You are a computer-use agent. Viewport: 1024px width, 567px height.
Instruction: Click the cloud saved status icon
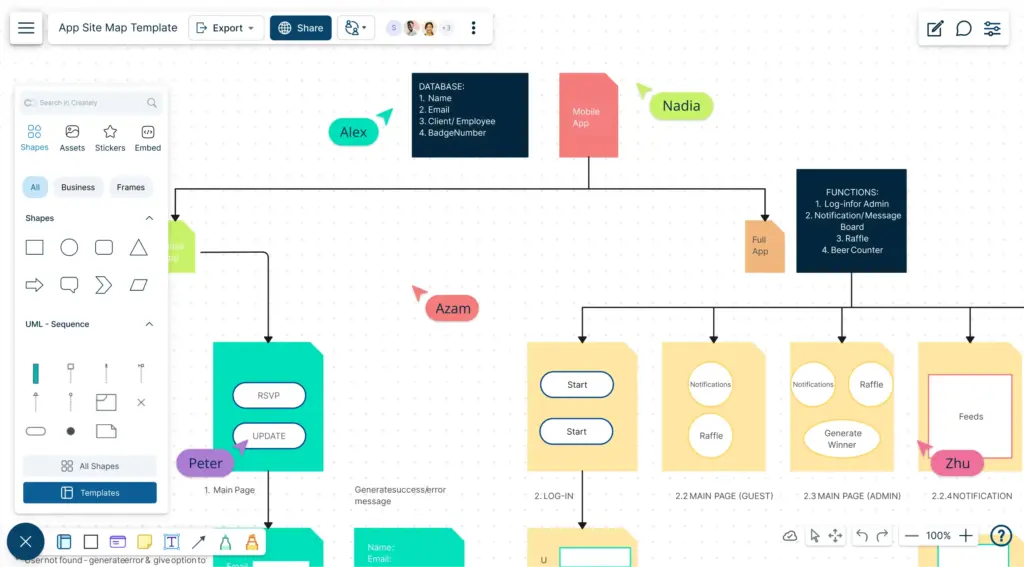(x=790, y=536)
